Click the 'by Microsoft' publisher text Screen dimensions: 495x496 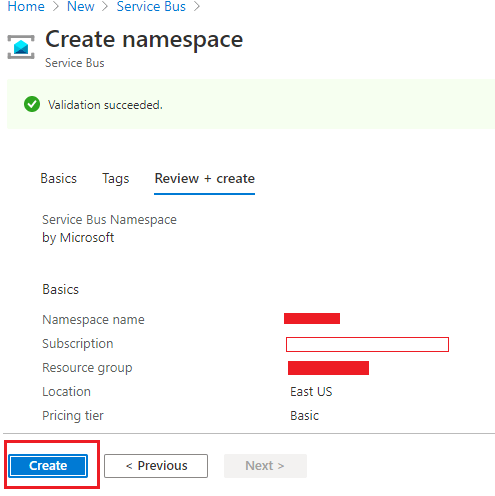point(78,238)
